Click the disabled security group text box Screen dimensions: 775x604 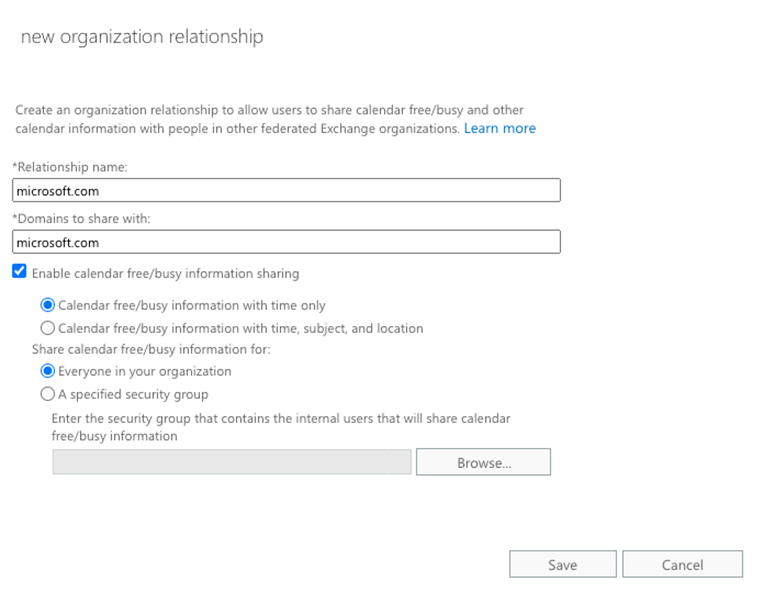pyautogui.click(x=232, y=462)
